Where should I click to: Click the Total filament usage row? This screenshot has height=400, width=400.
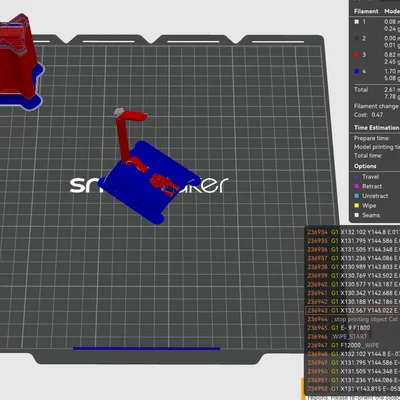coord(377,93)
